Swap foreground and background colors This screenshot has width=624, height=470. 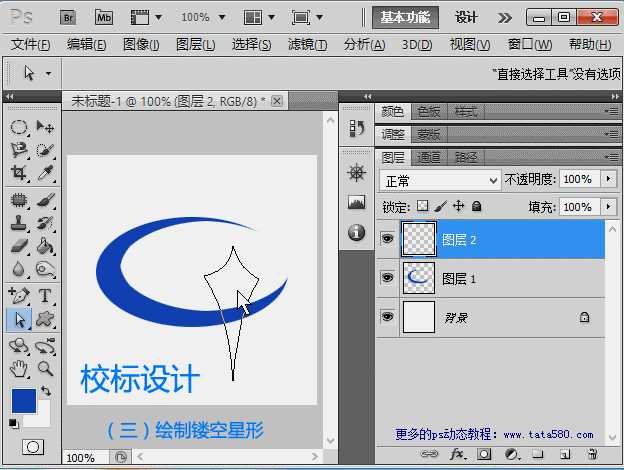[x=46, y=391]
